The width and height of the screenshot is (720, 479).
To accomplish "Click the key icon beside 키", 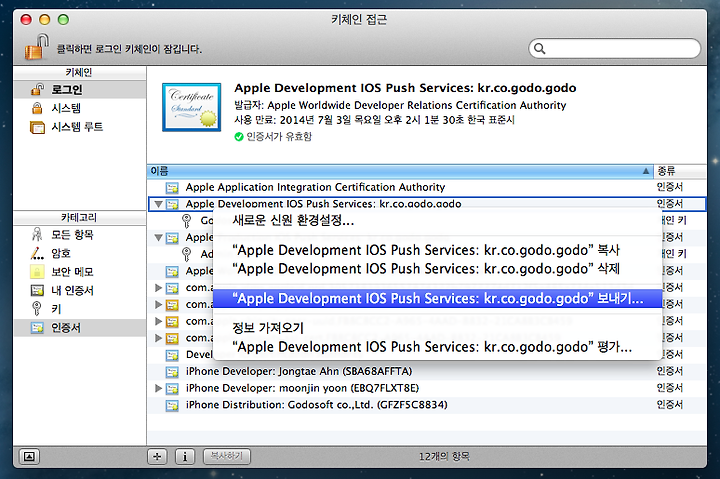I will pyautogui.click(x=37, y=308).
